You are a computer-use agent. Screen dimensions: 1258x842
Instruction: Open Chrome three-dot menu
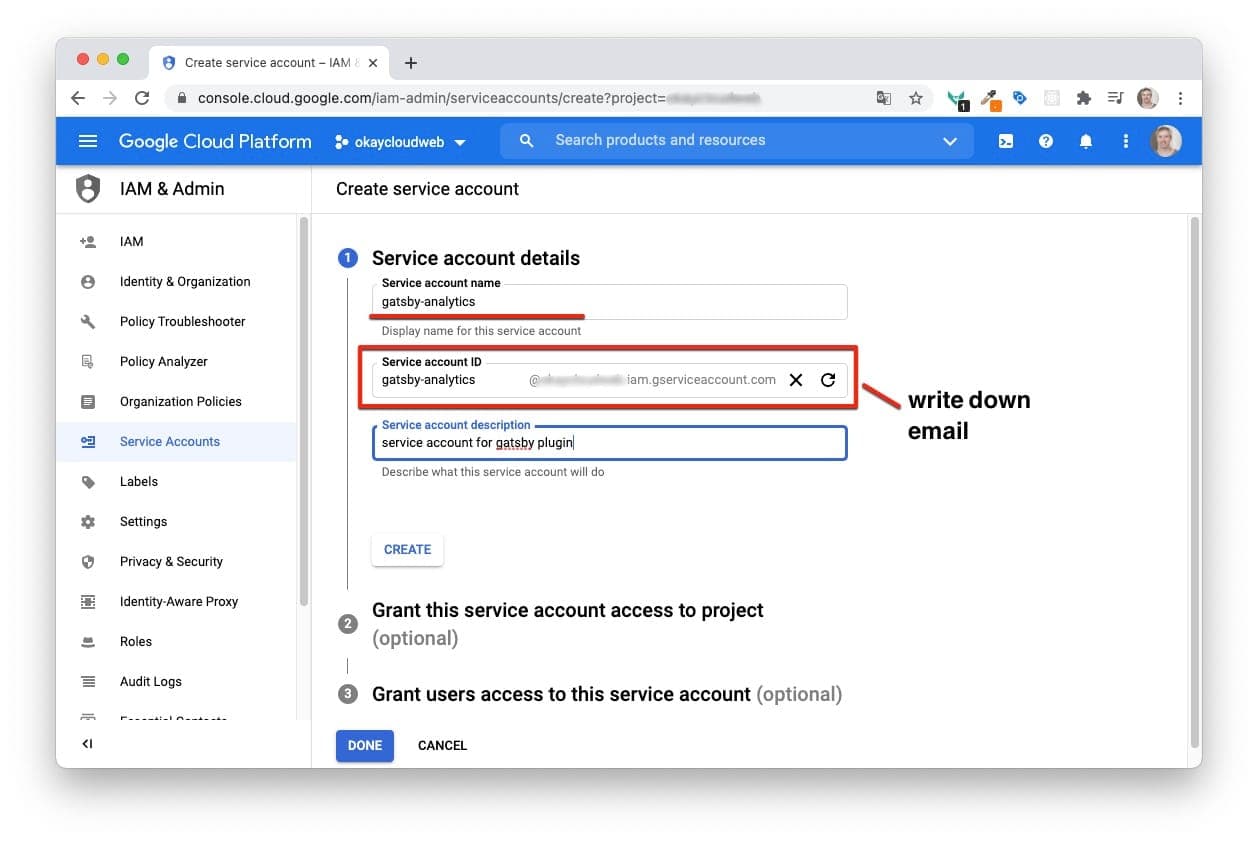pos(1181,98)
